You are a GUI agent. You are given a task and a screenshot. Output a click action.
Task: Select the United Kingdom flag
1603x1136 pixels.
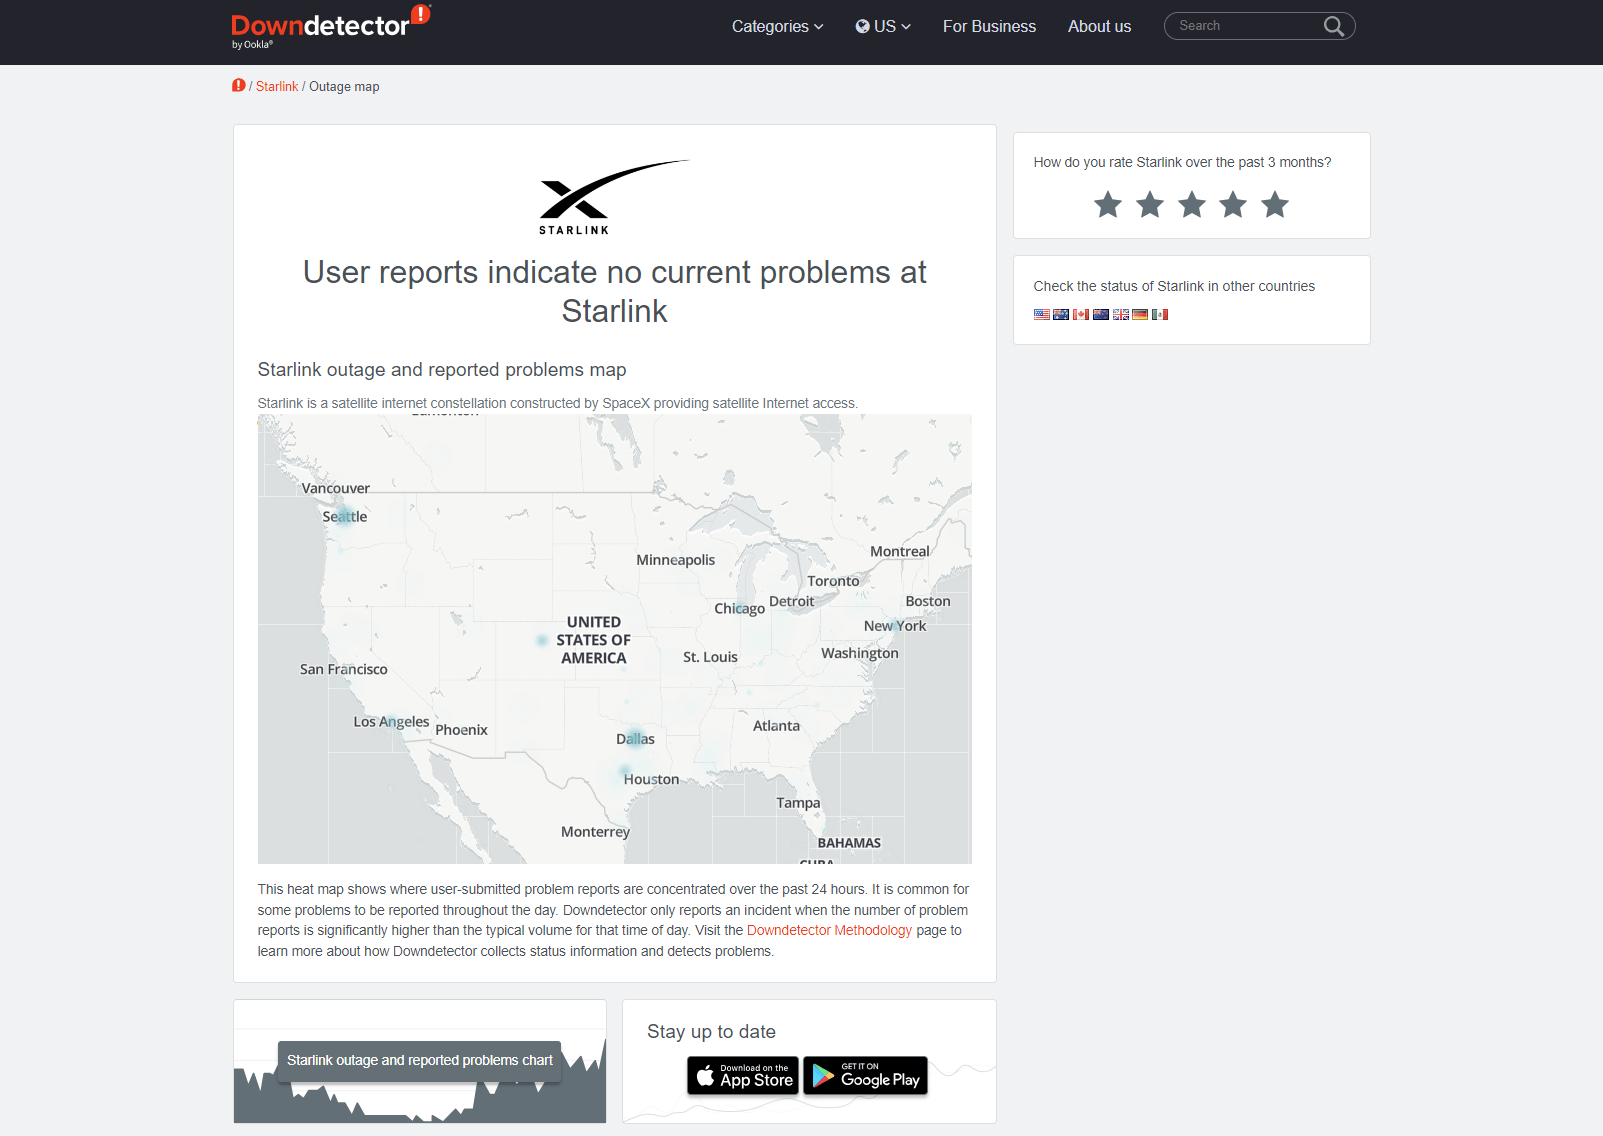tap(1121, 314)
